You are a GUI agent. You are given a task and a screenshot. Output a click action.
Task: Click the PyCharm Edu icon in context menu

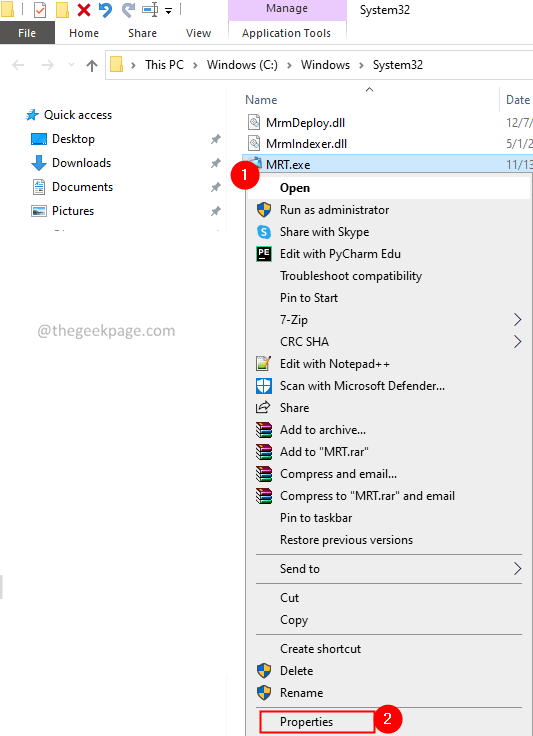click(x=264, y=254)
